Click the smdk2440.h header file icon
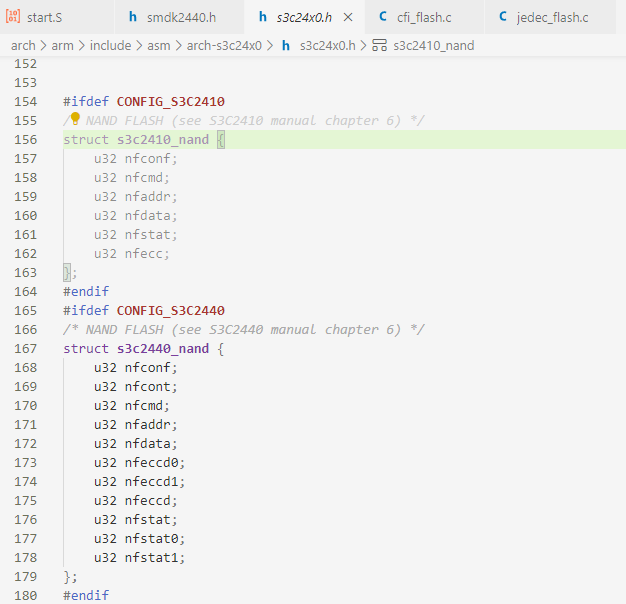The height and width of the screenshot is (604, 626). (133, 17)
